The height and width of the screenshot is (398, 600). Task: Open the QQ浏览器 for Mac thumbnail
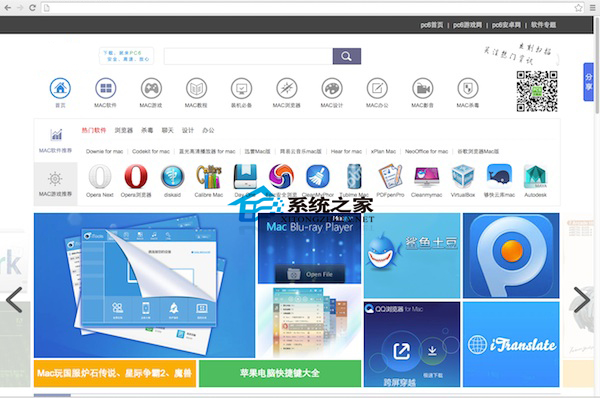(412, 344)
